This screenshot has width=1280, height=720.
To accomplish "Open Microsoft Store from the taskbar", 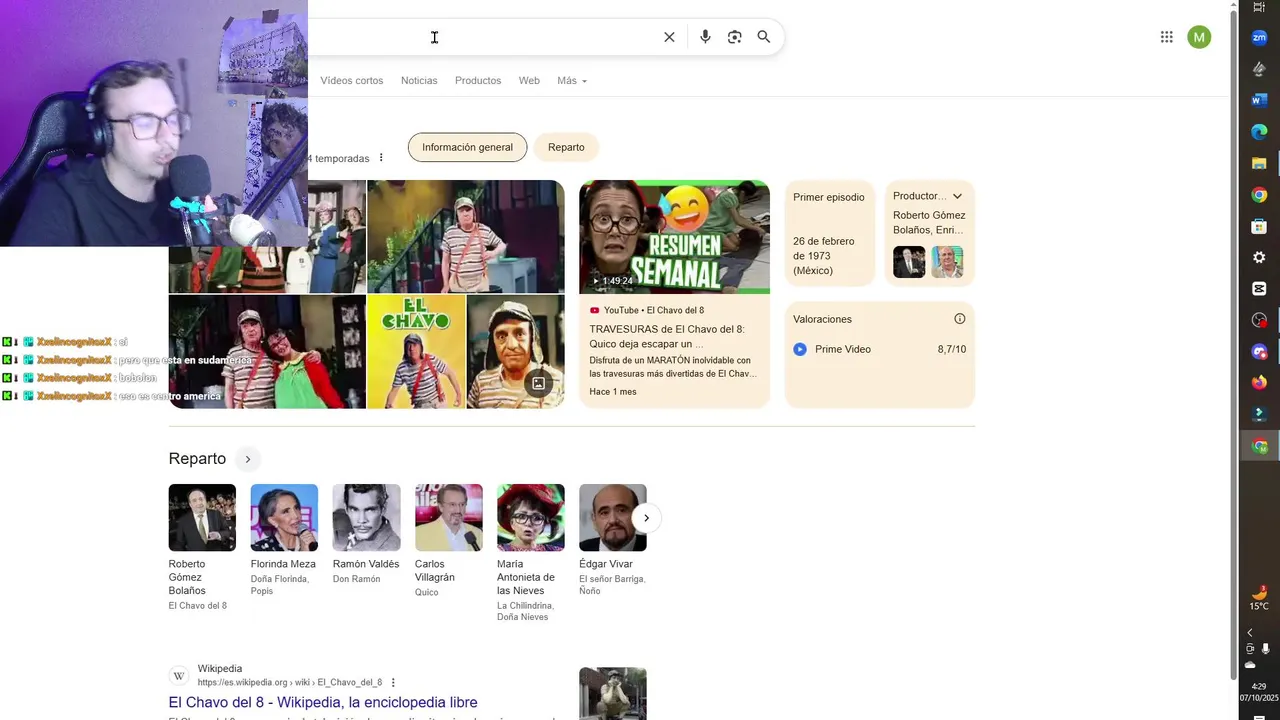I will click(x=1259, y=226).
